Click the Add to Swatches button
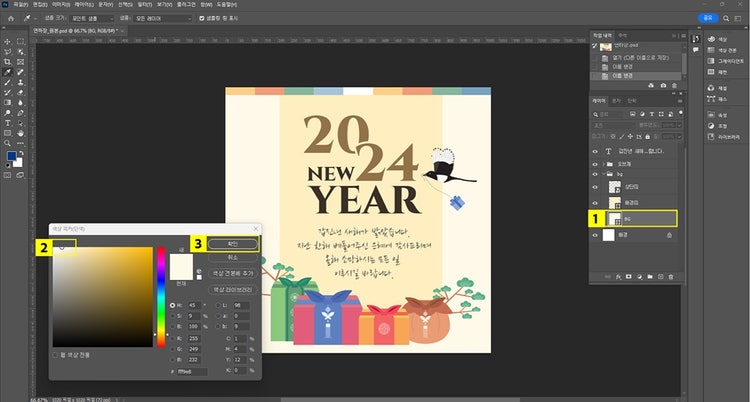 pos(233,273)
